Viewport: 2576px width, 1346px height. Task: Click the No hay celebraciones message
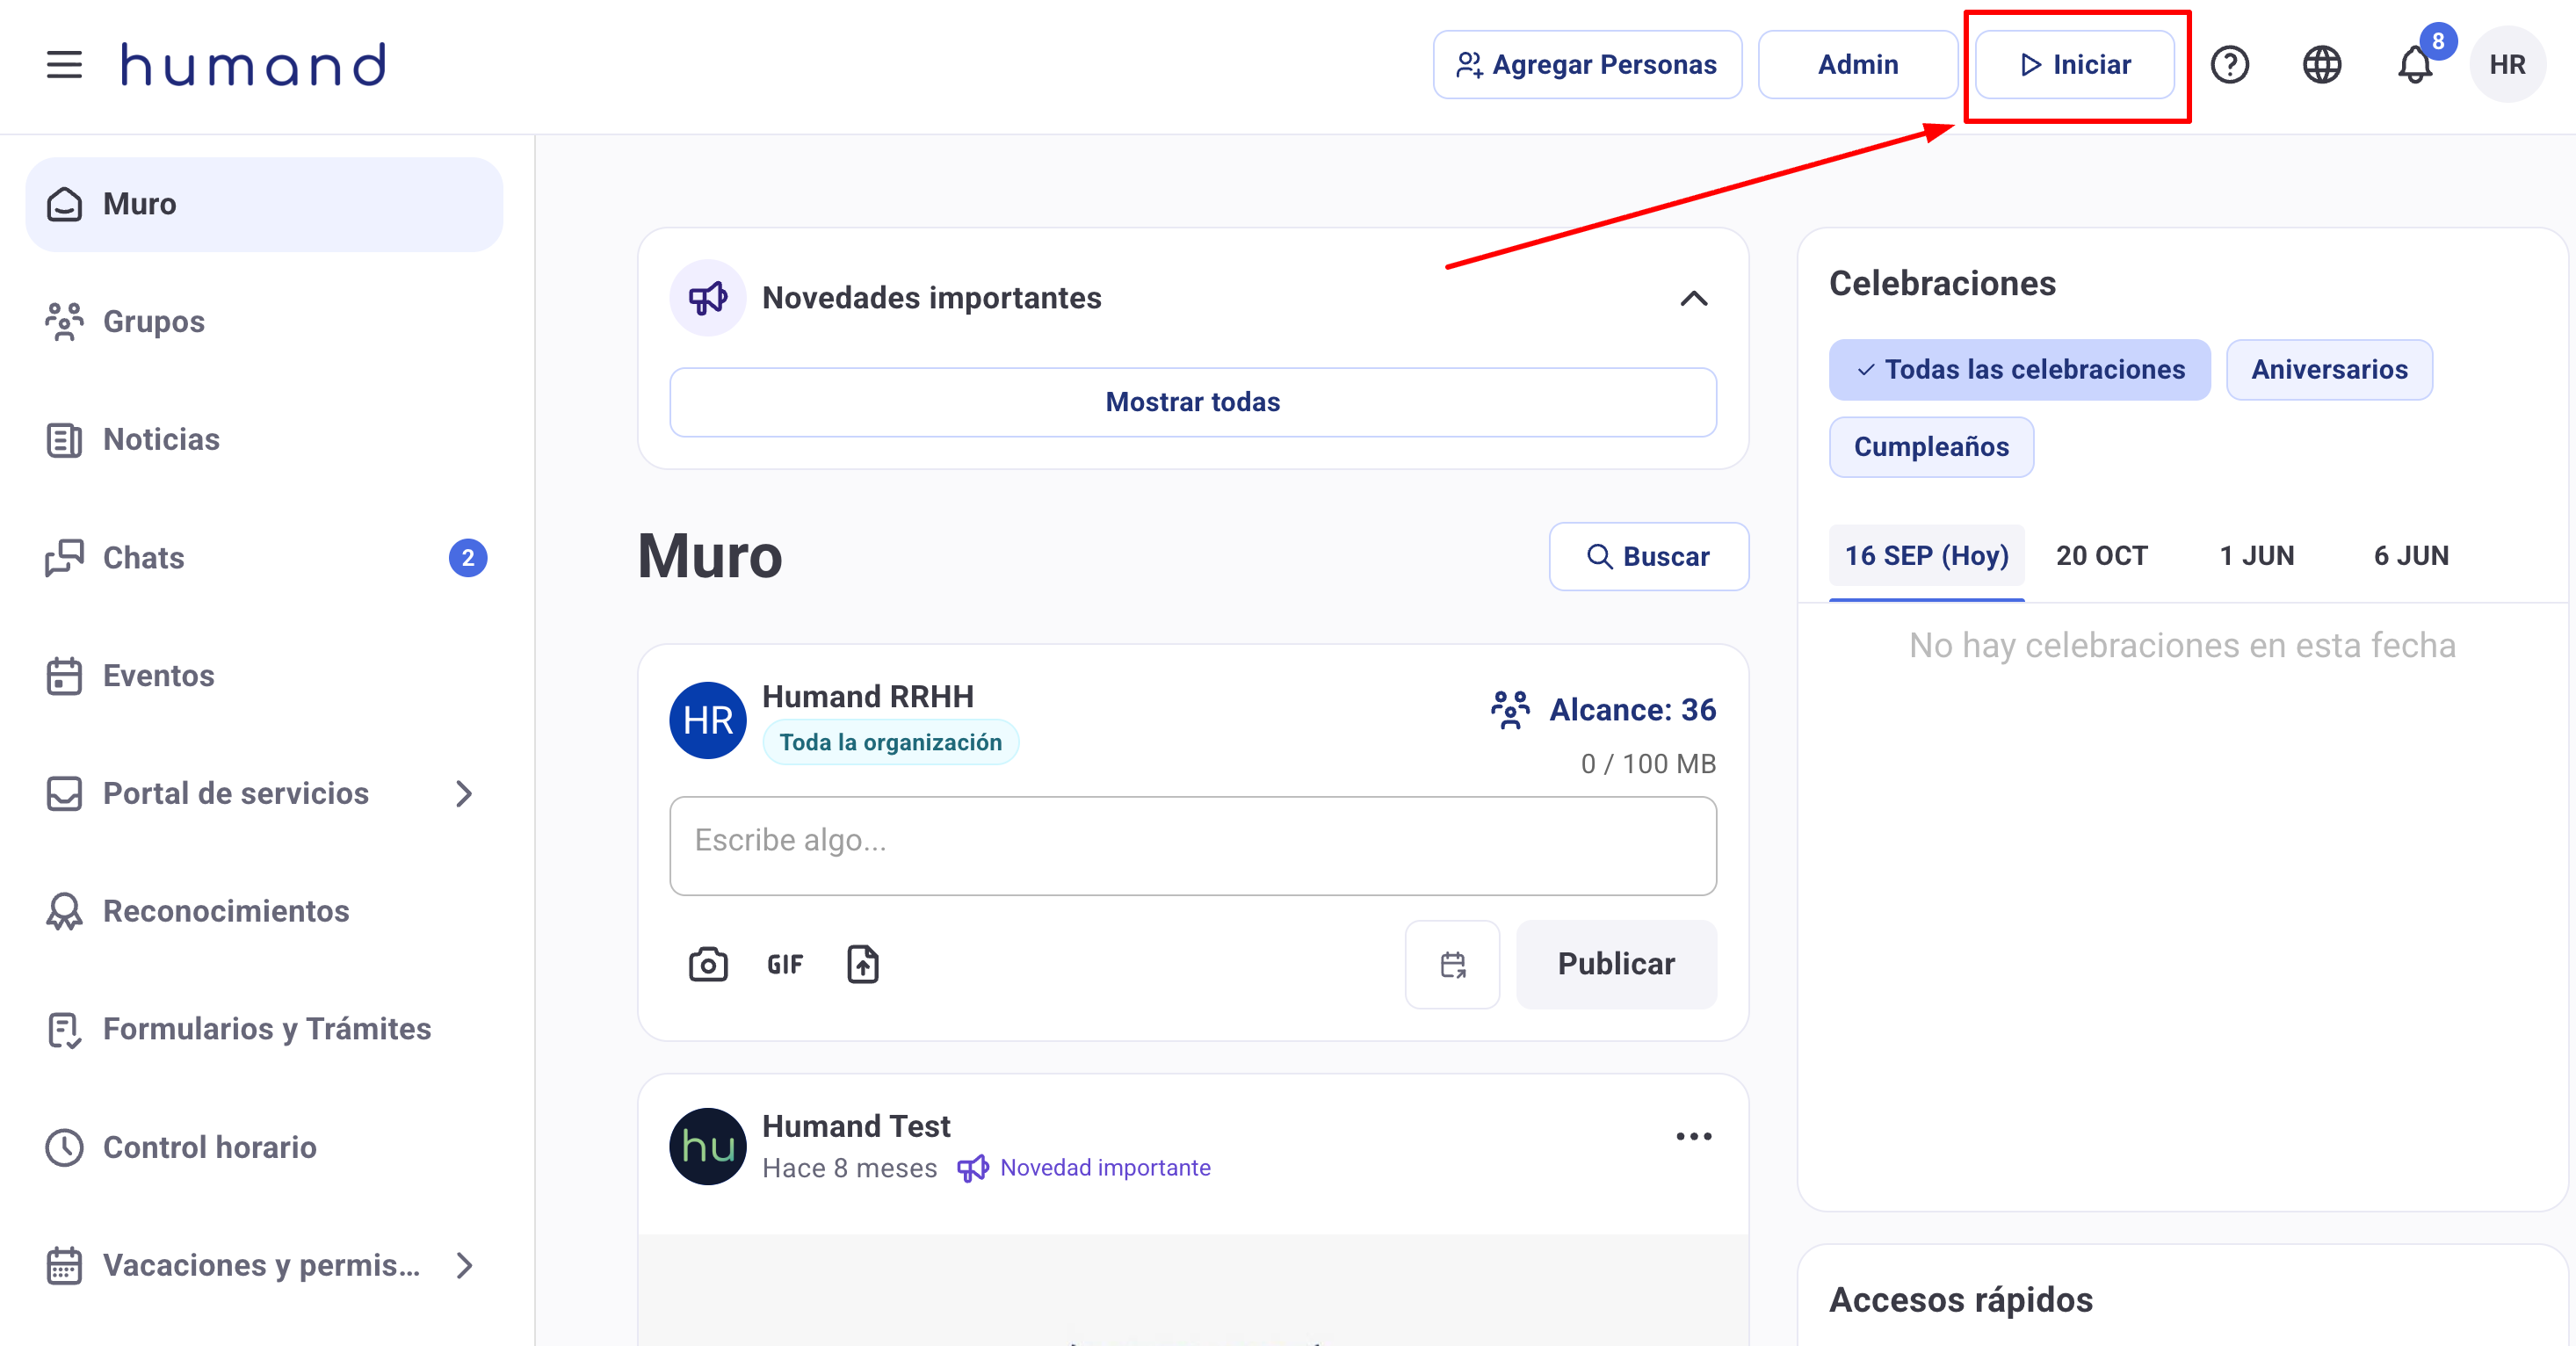click(2182, 646)
